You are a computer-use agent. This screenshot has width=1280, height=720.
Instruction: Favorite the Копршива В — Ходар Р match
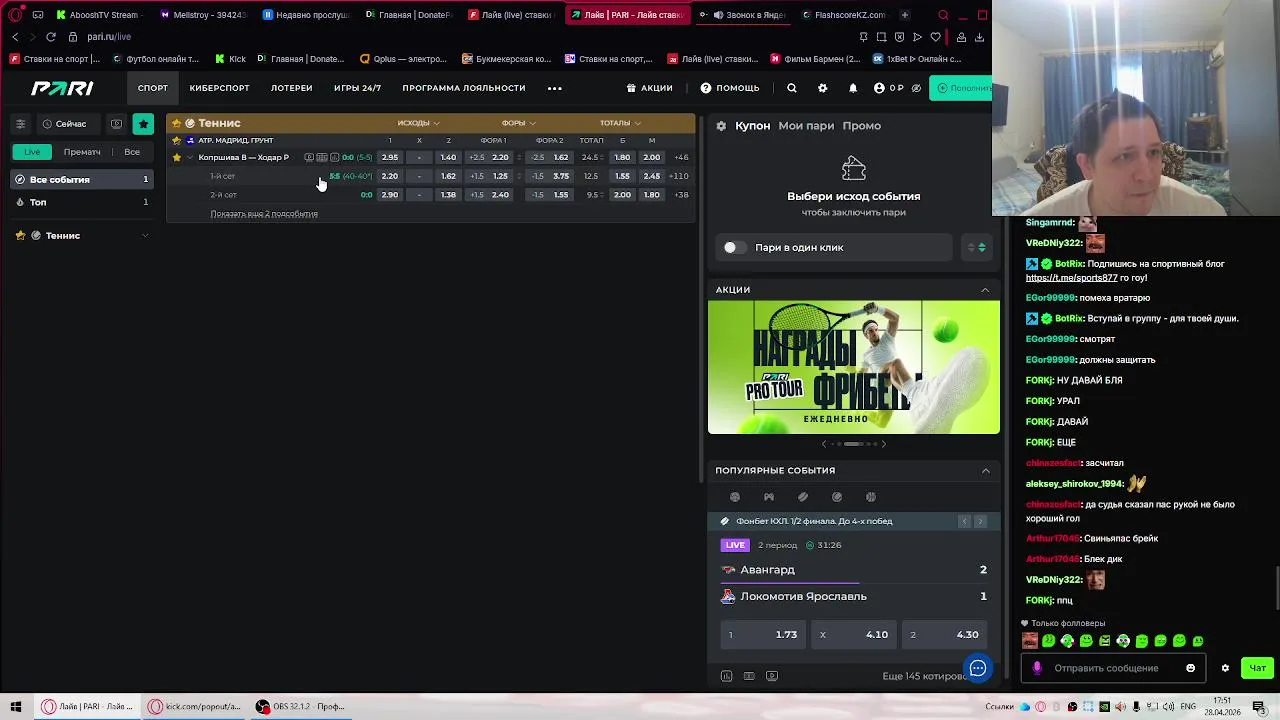coord(177,157)
